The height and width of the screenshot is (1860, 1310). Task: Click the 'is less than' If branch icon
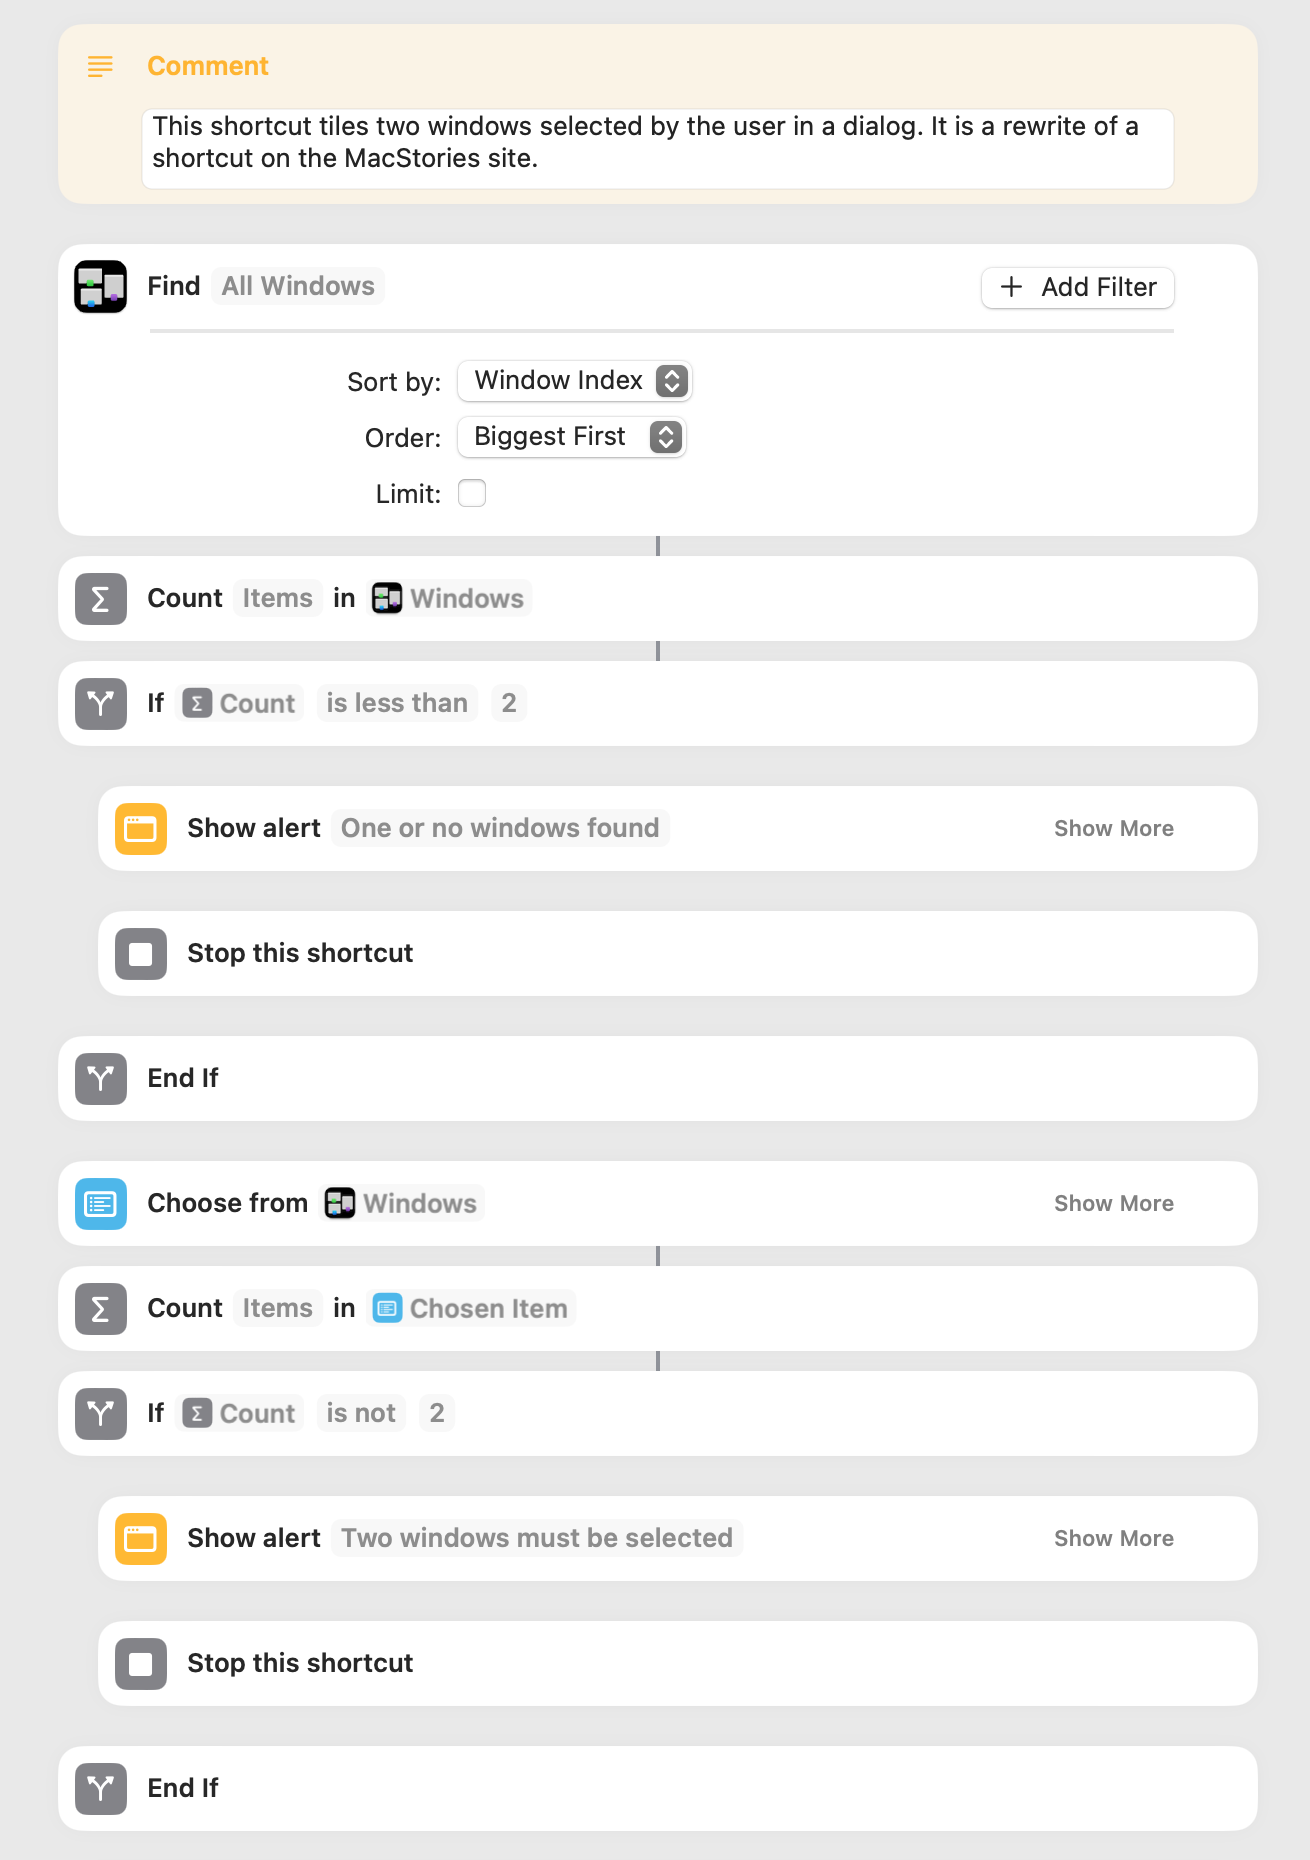click(100, 703)
